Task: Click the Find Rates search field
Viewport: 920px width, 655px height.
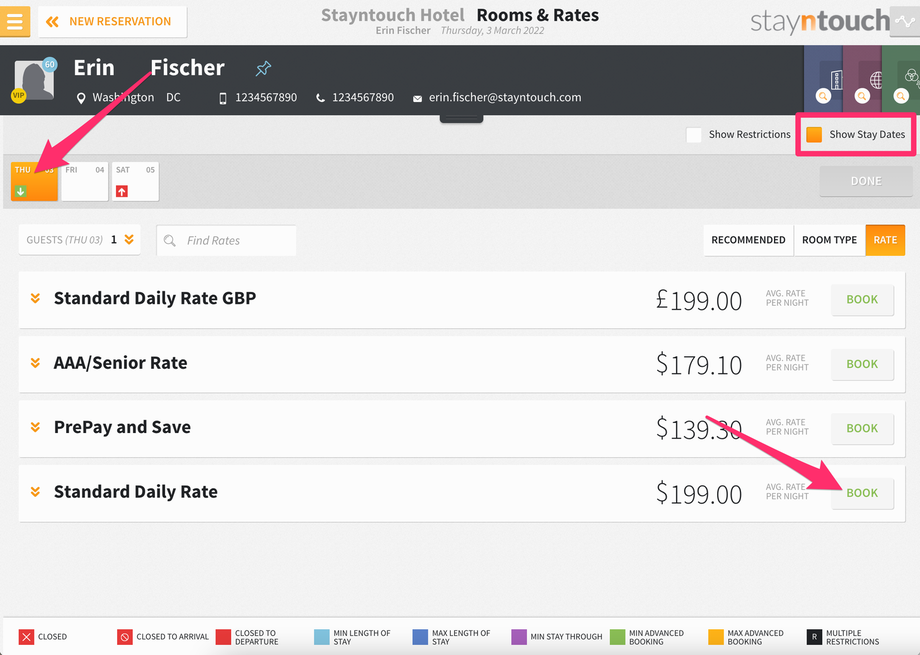Action: pos(226,241)
